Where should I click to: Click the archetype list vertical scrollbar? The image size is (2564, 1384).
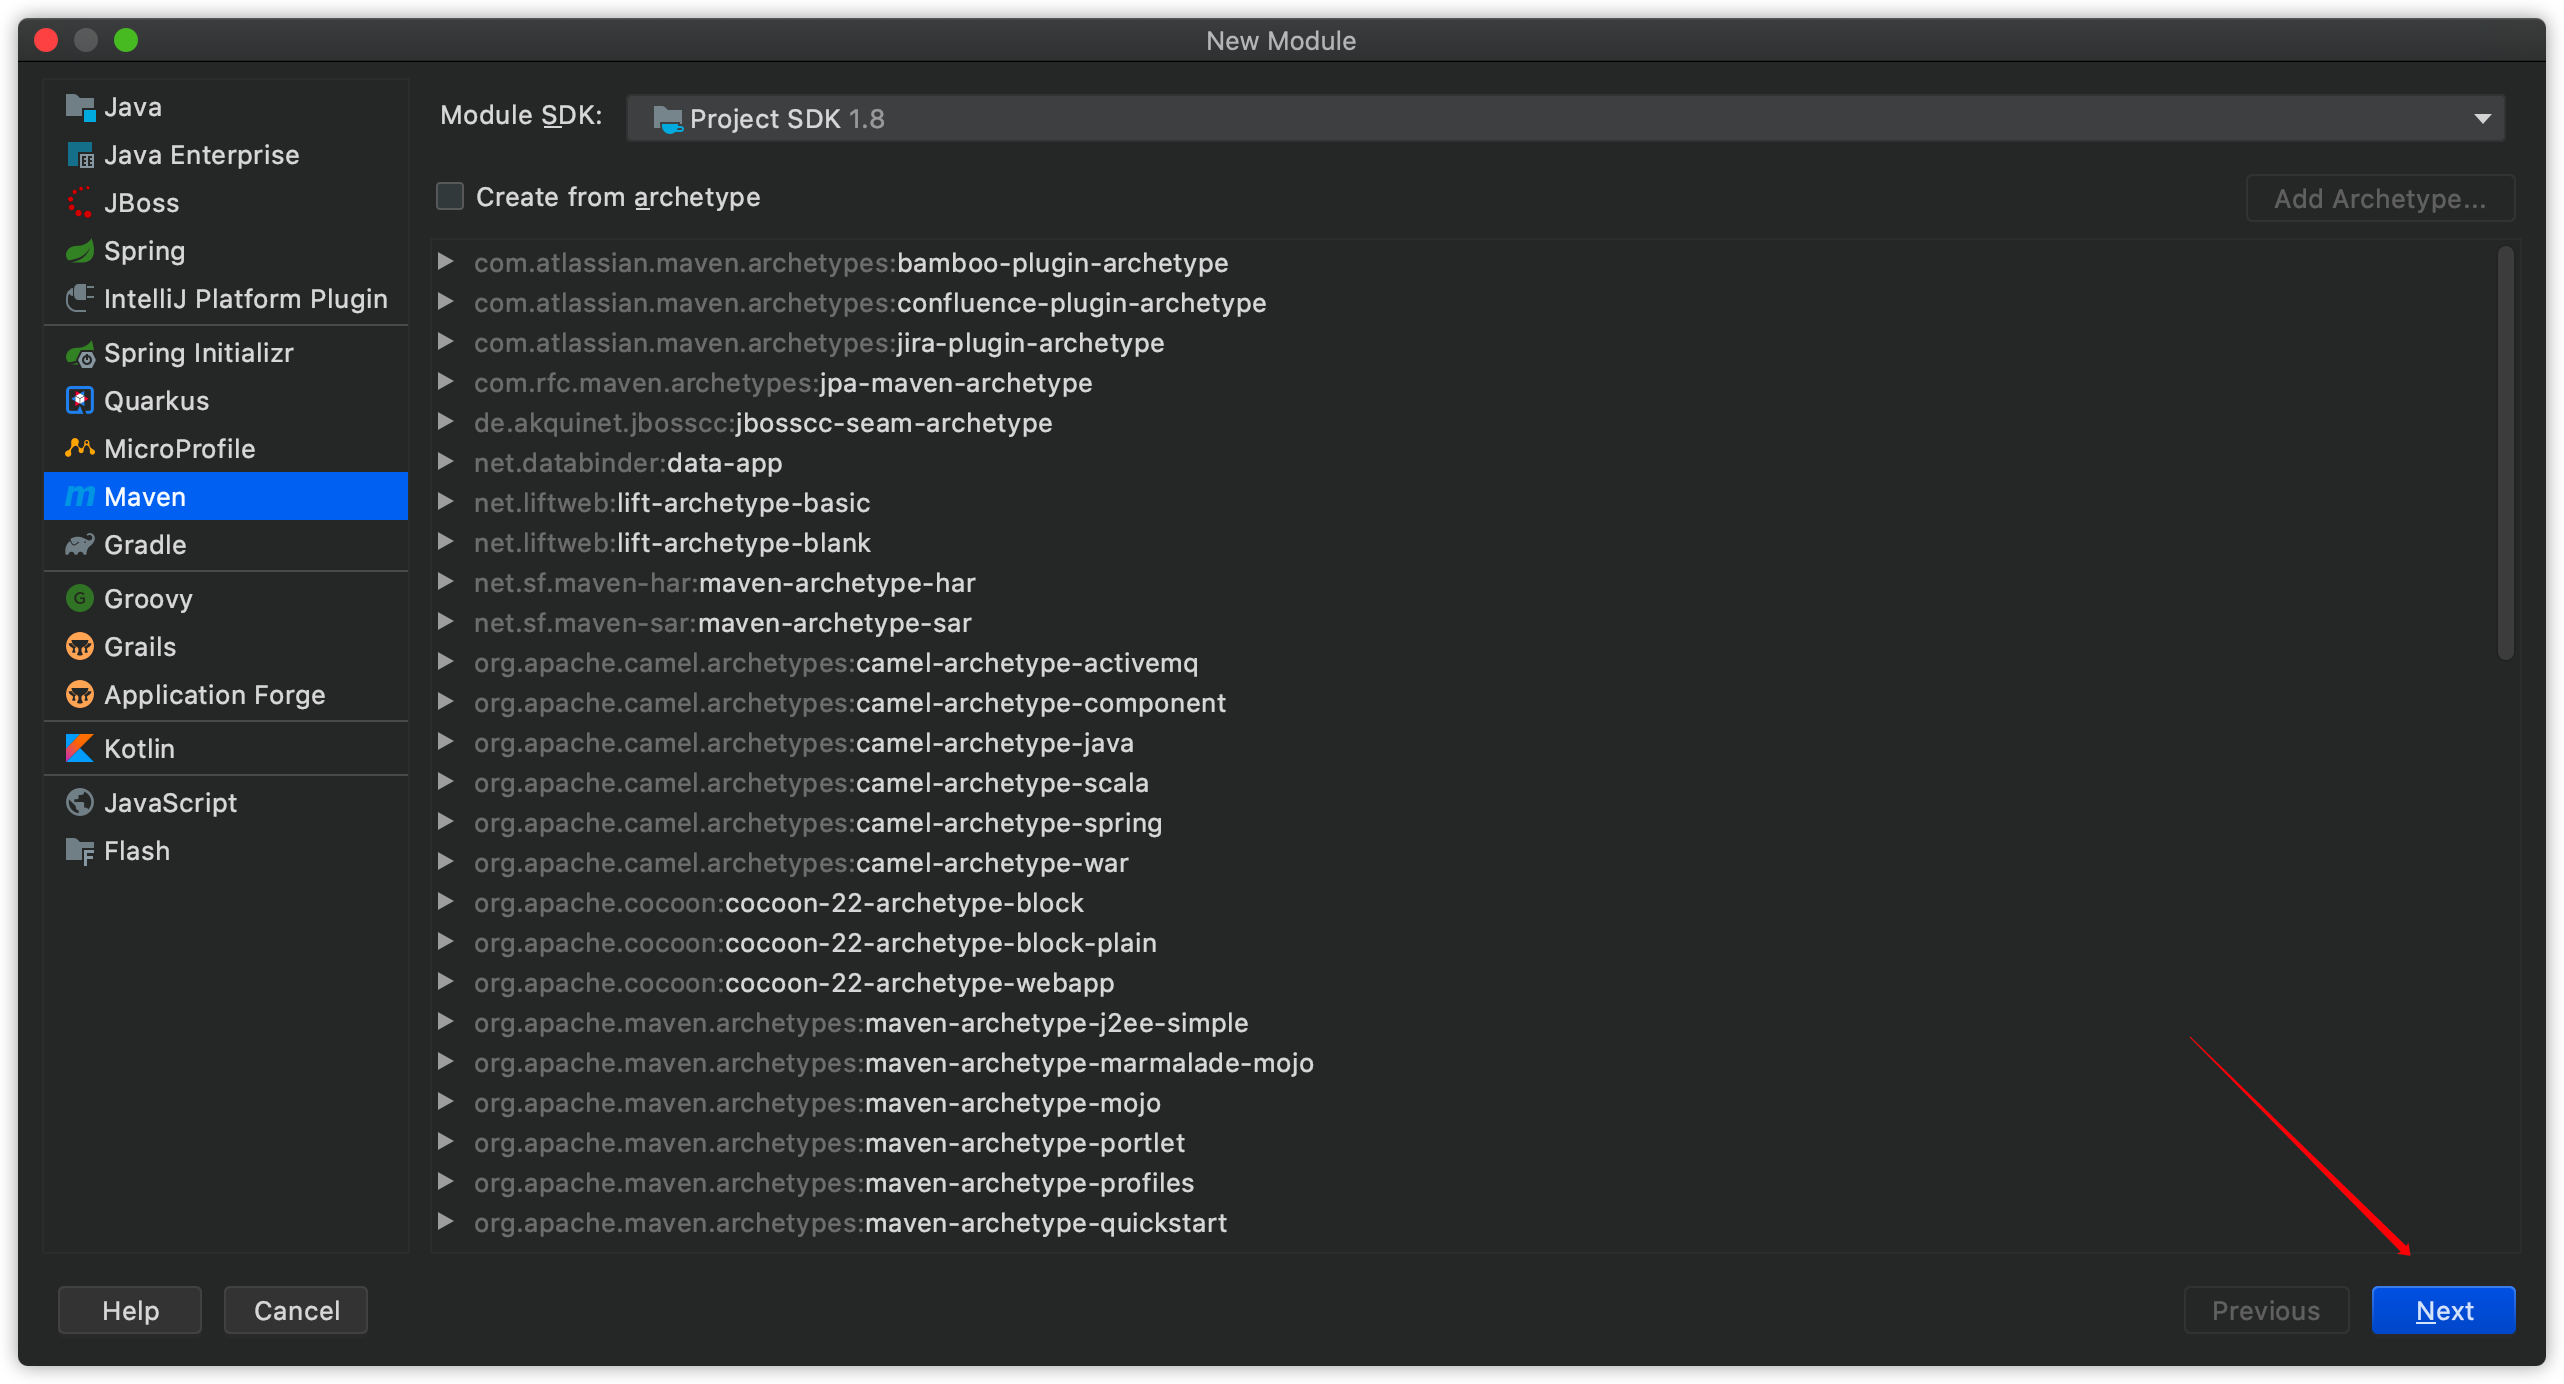(2505, 454)
